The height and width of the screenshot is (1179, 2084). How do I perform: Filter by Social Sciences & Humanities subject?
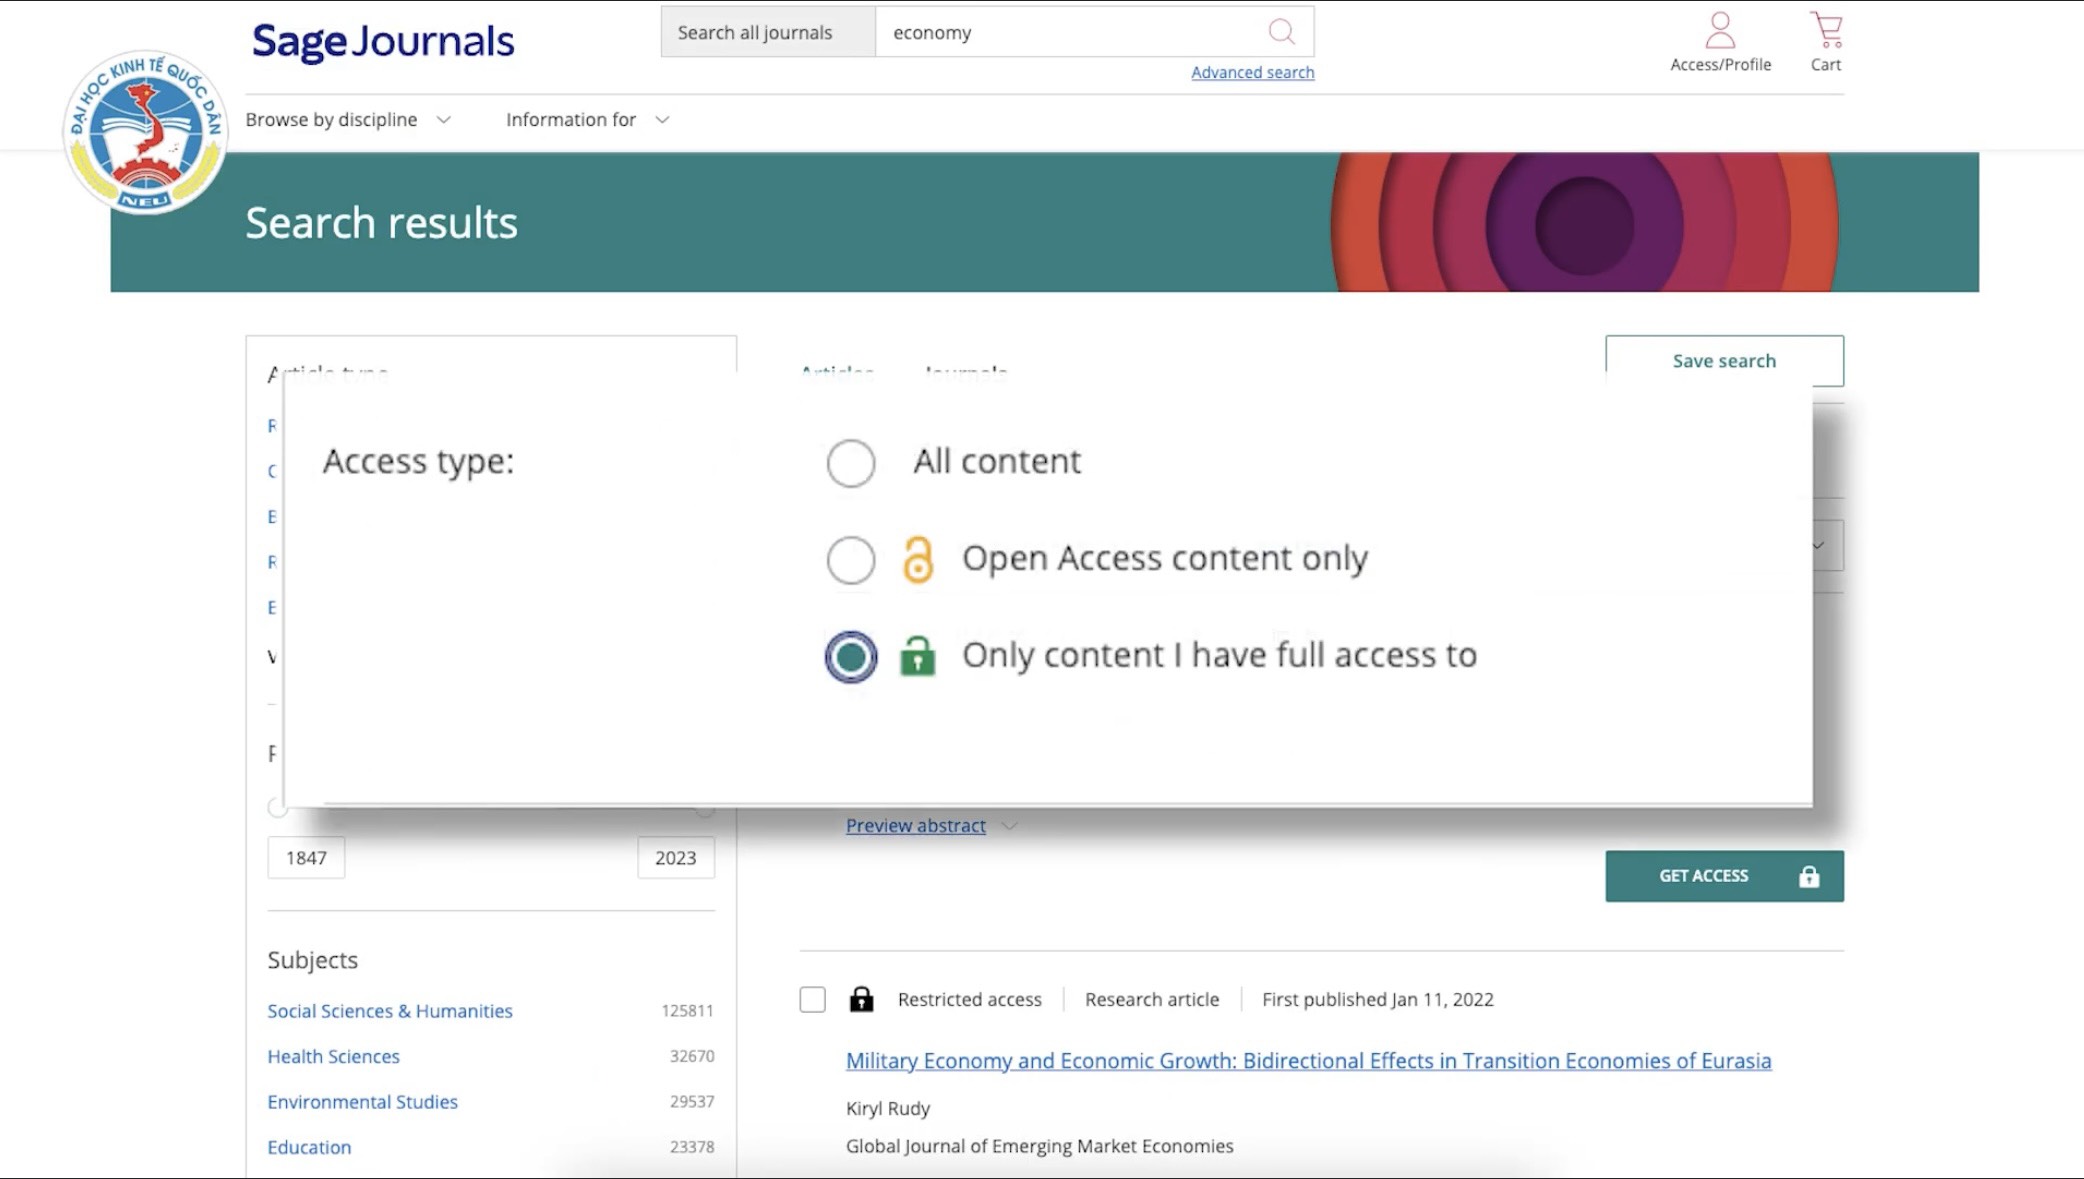point(390,1011)
